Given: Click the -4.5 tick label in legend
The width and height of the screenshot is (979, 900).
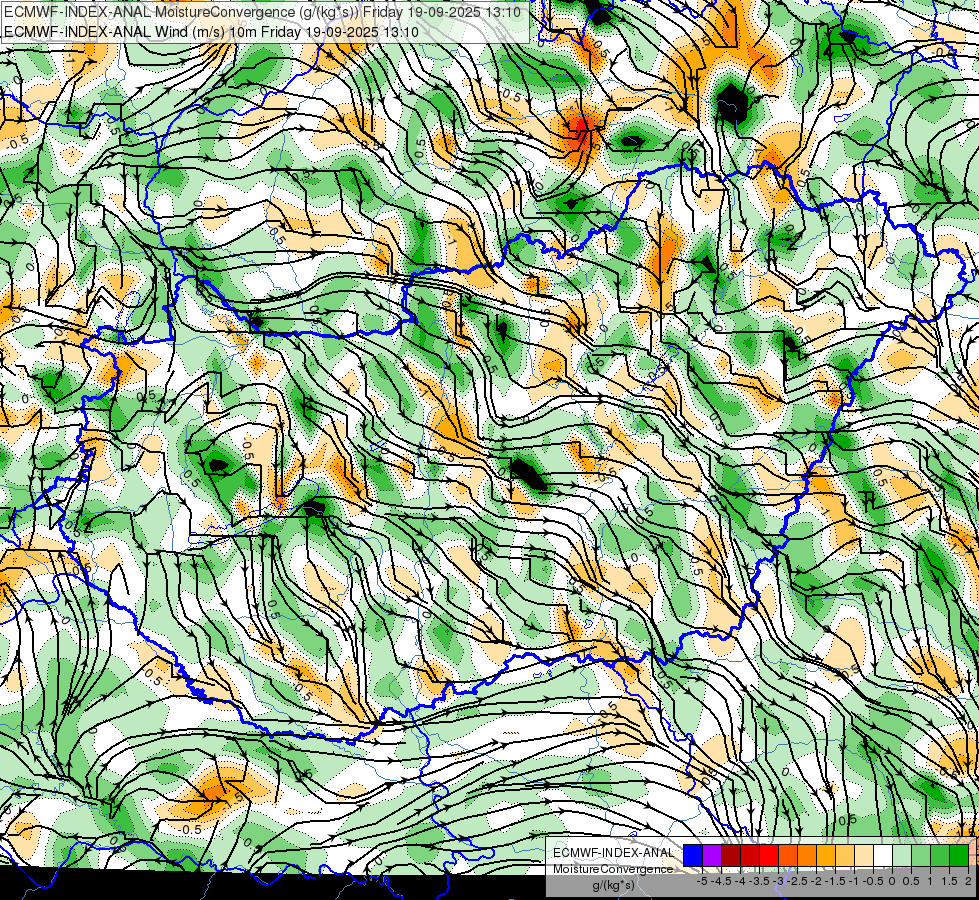Looking at the screenshot, I should point(719,881).
